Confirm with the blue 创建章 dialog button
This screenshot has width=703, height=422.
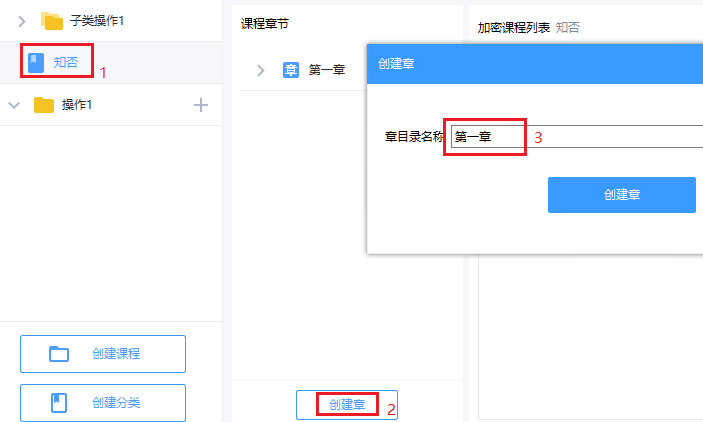point(621,195)
